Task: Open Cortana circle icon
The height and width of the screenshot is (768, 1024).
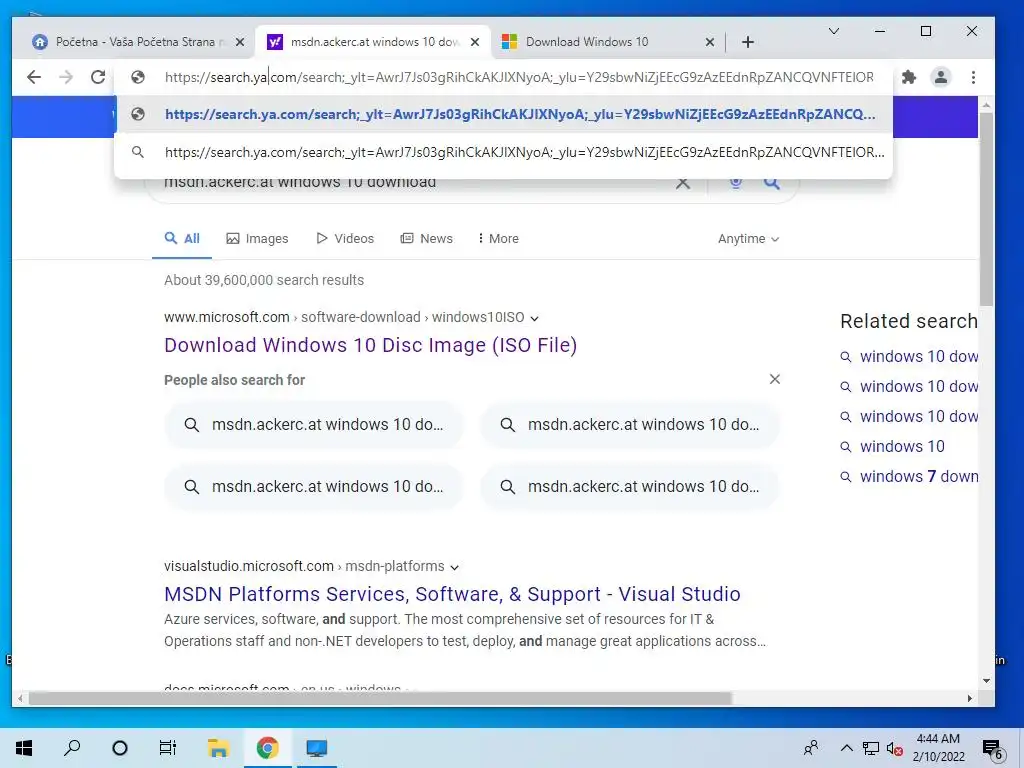Action: 120,748
